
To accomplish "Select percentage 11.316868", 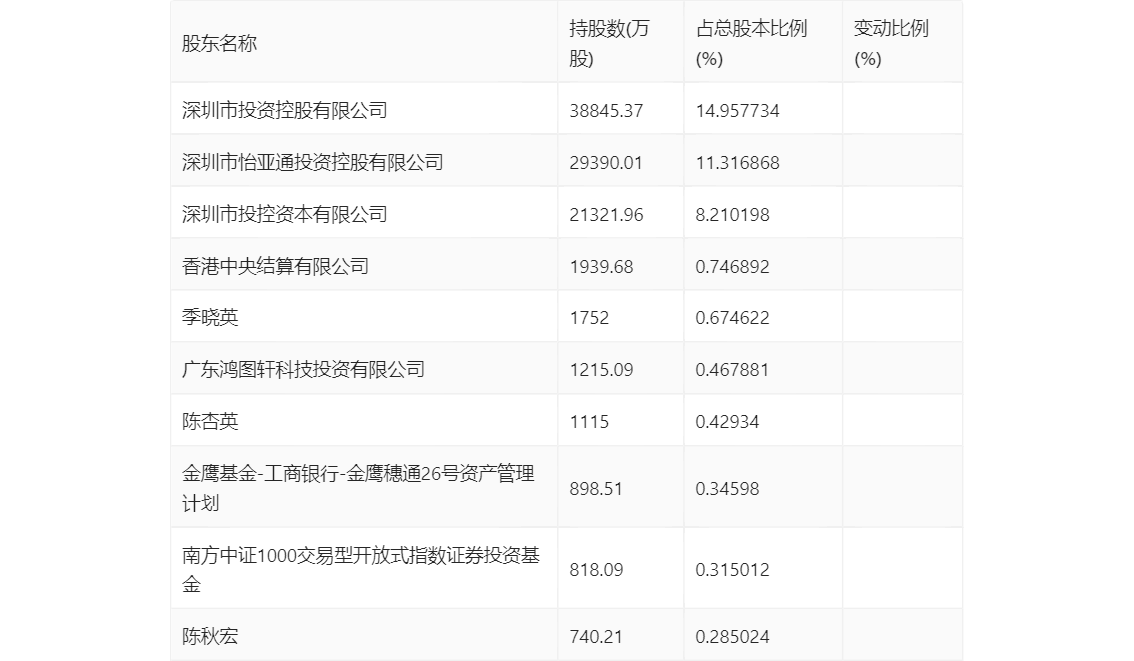I will pyautogui.click(x=738, y=163).
